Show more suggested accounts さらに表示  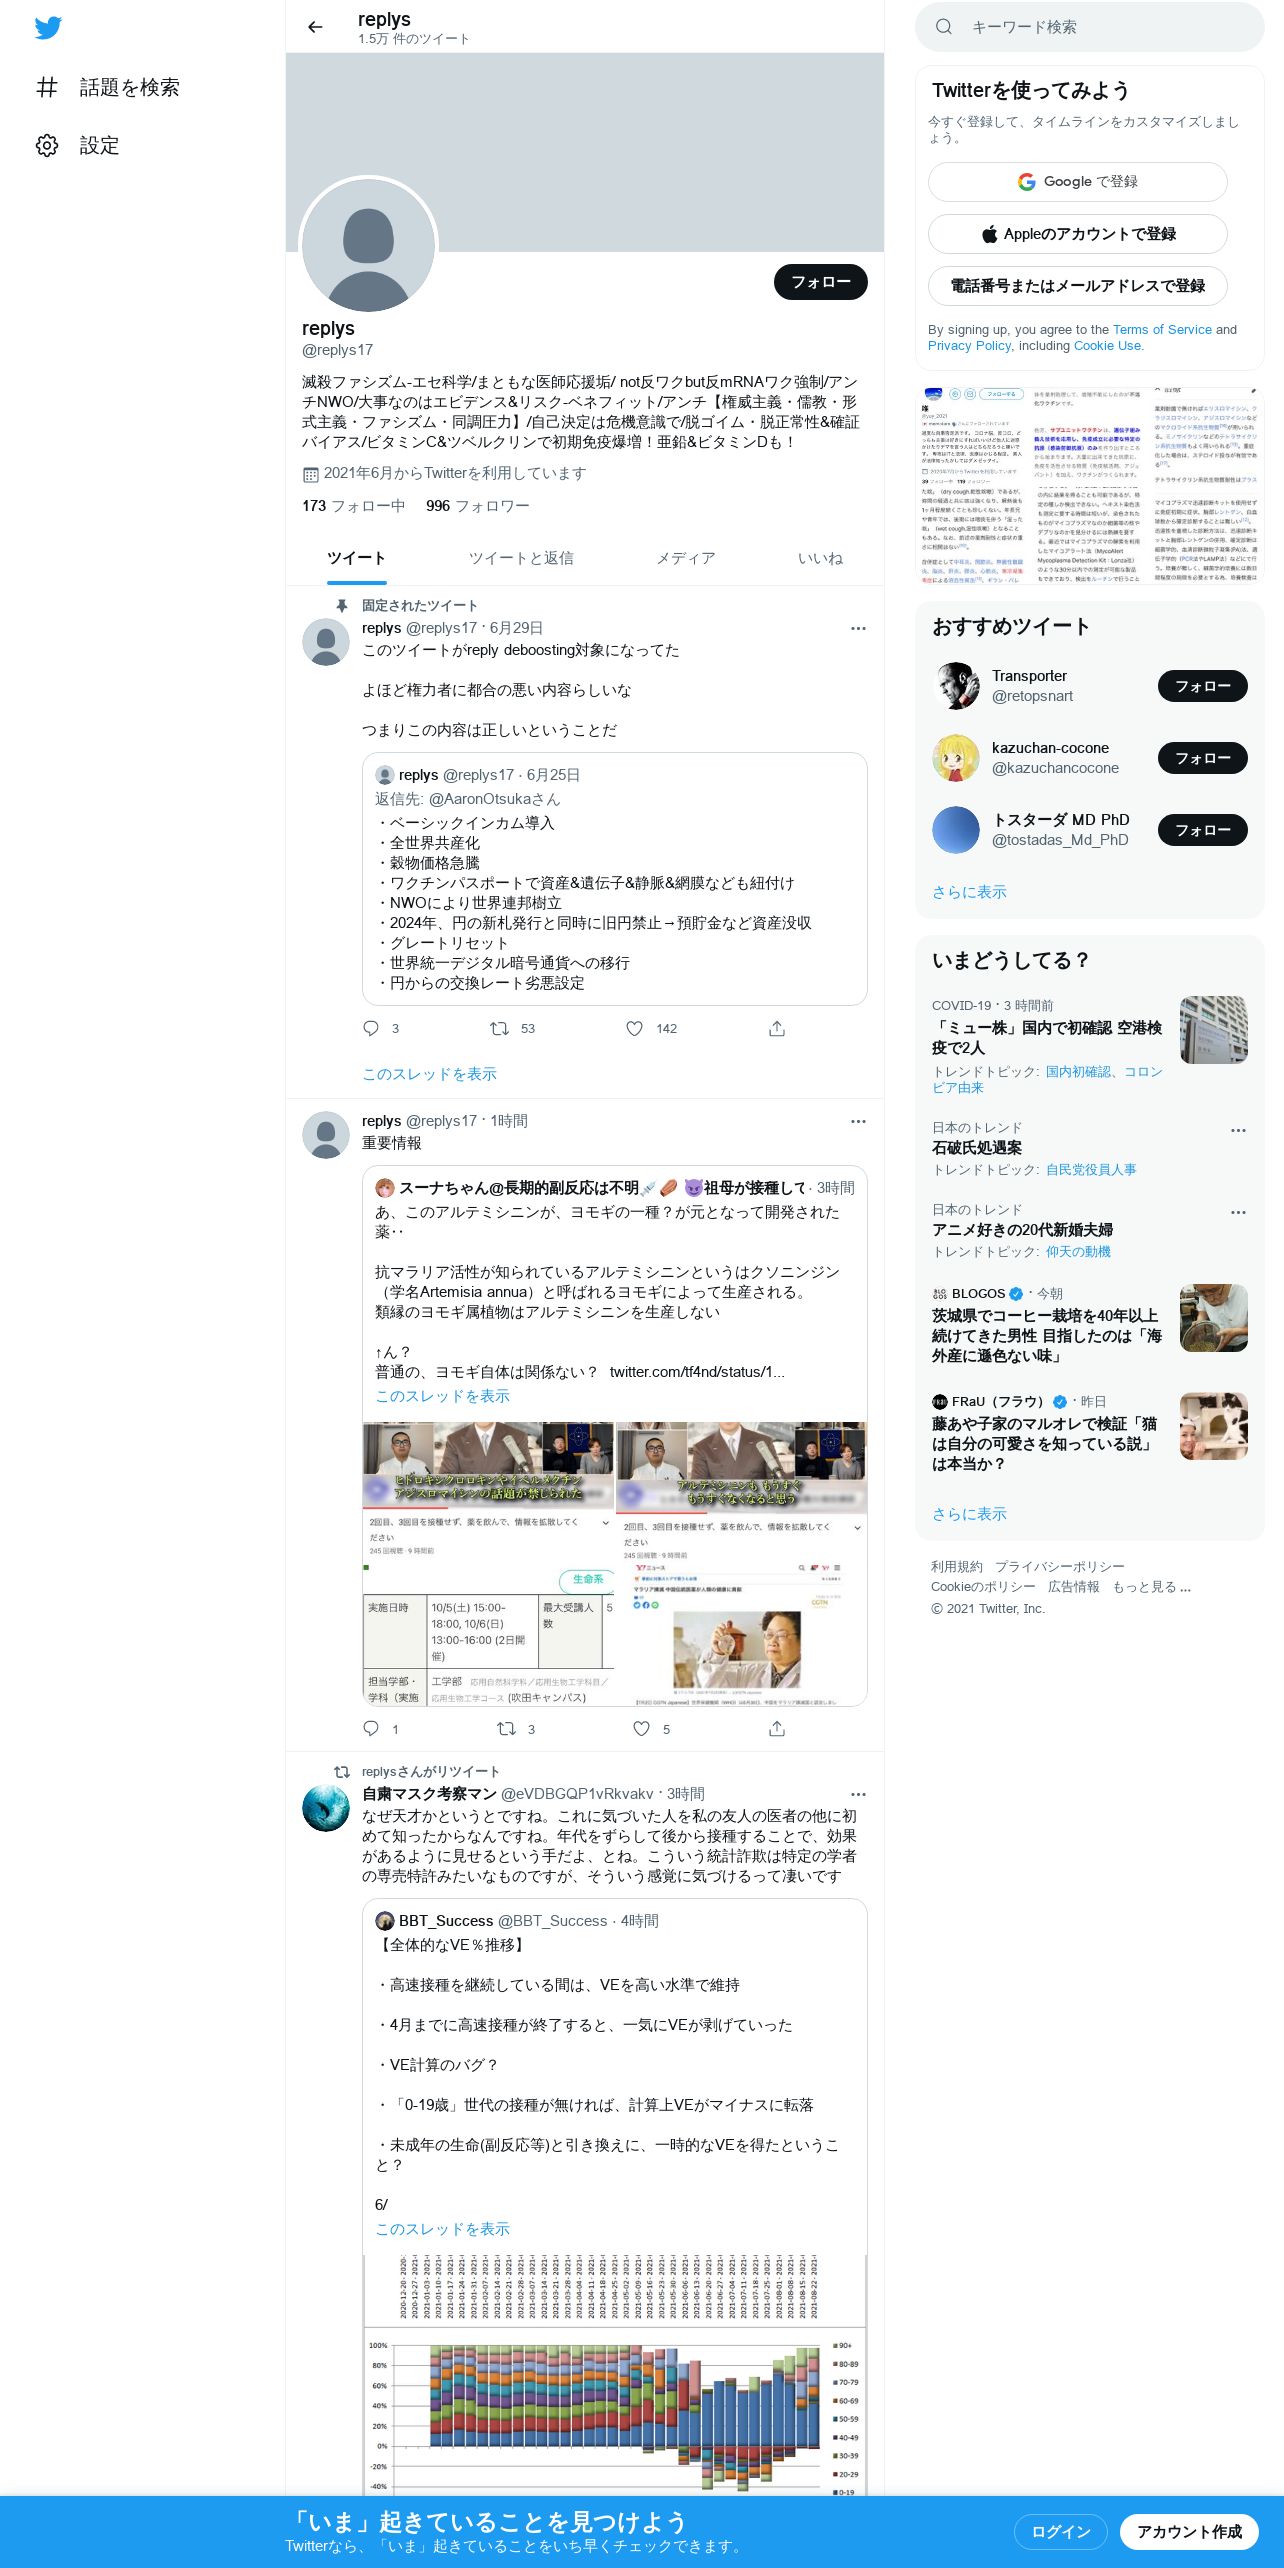point(969,892)
